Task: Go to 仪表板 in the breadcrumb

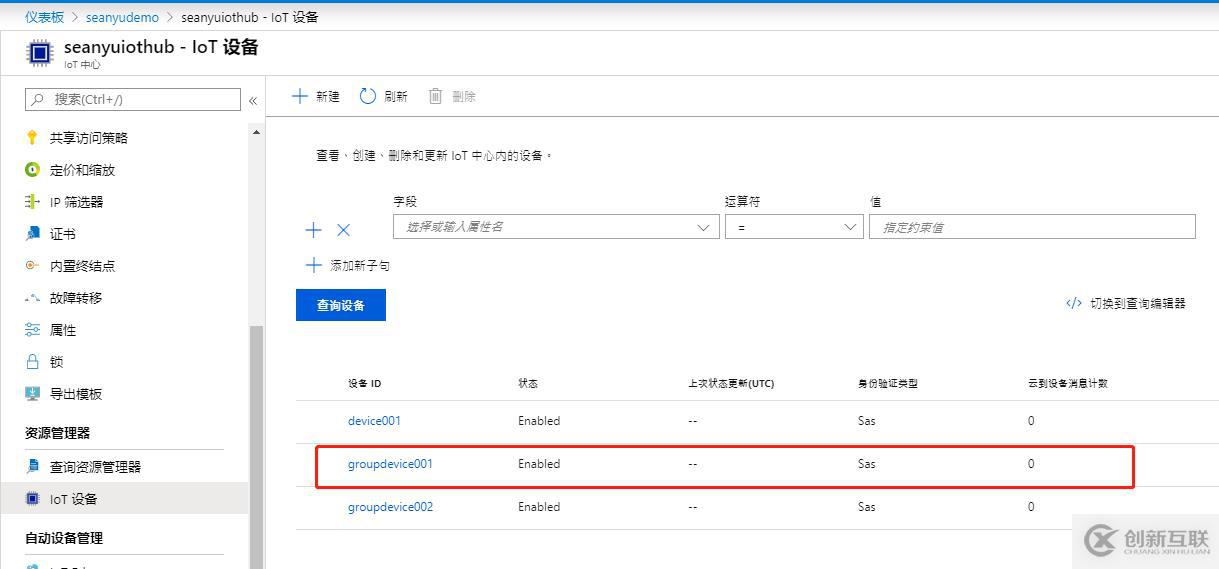Action: [45, 17]
